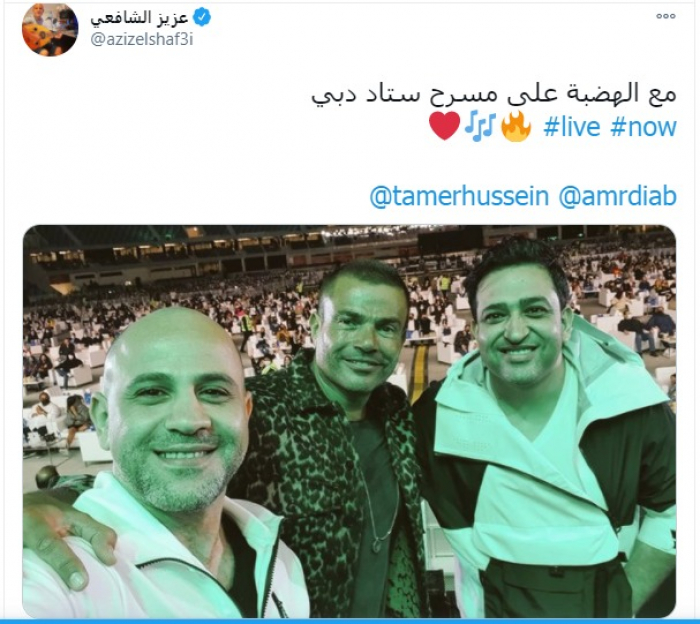700x624 pixels.
Task: Click the yellow stage strip in photo
Action: coord(420,370)
